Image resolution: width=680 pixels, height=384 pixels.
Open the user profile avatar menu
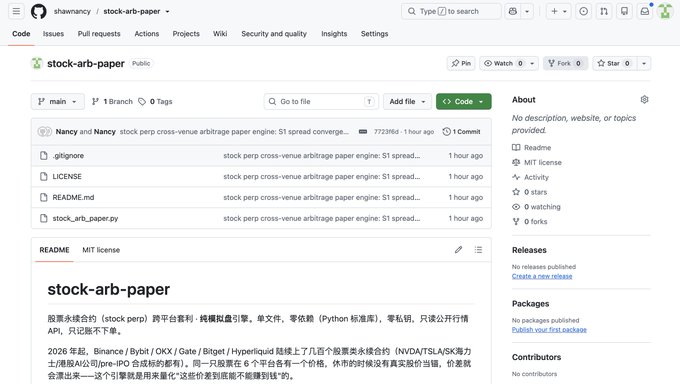[x=665, y=11]
